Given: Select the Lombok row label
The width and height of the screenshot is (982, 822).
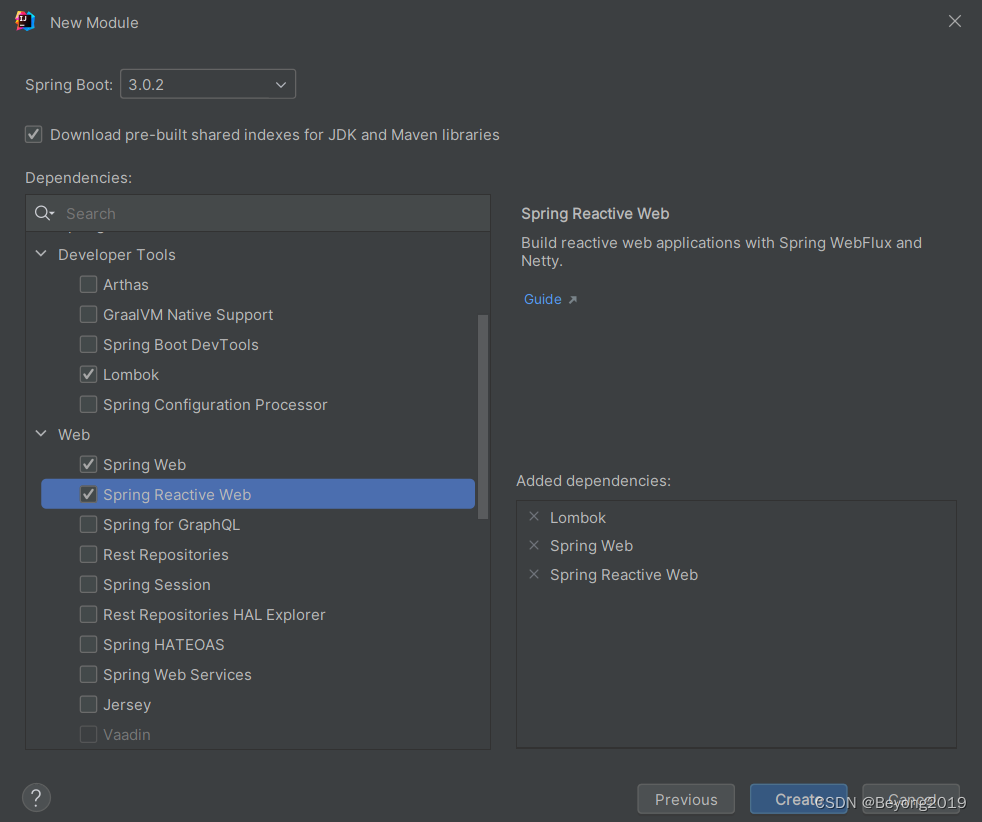Looking at the screenshot, I should click(x=131, y=374).
